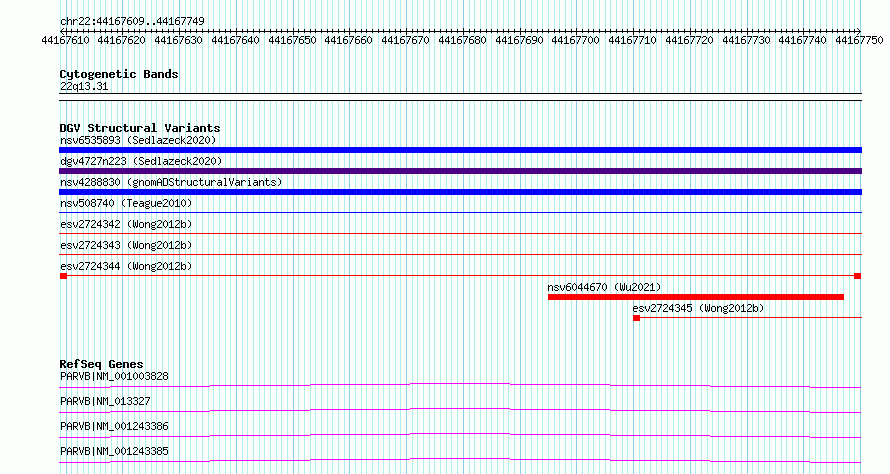Click the blue nsv4288830 variant bar
This screenshot has width=890, height=474.
460,192
